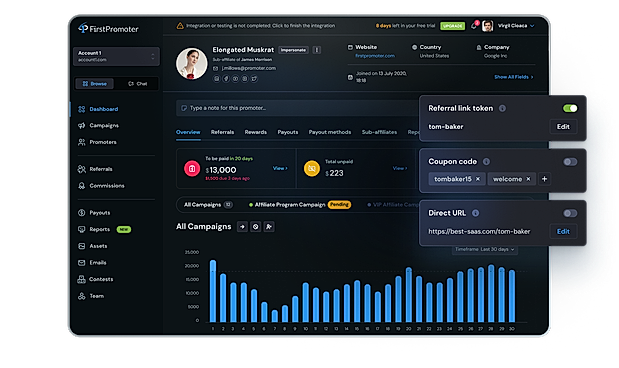Click the arrow button beside All Campaigns heading

pyautogui.click(x=242, y=227)
